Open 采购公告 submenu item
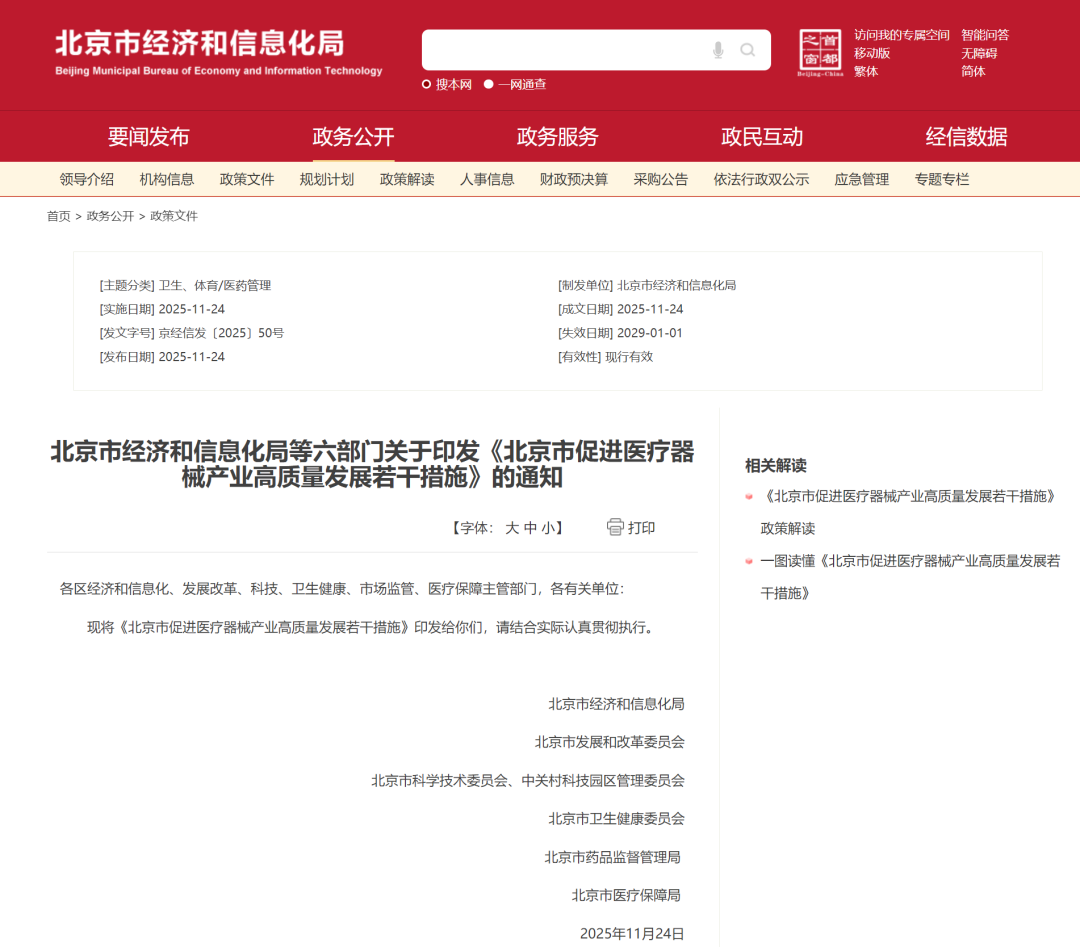 point(661,180)
